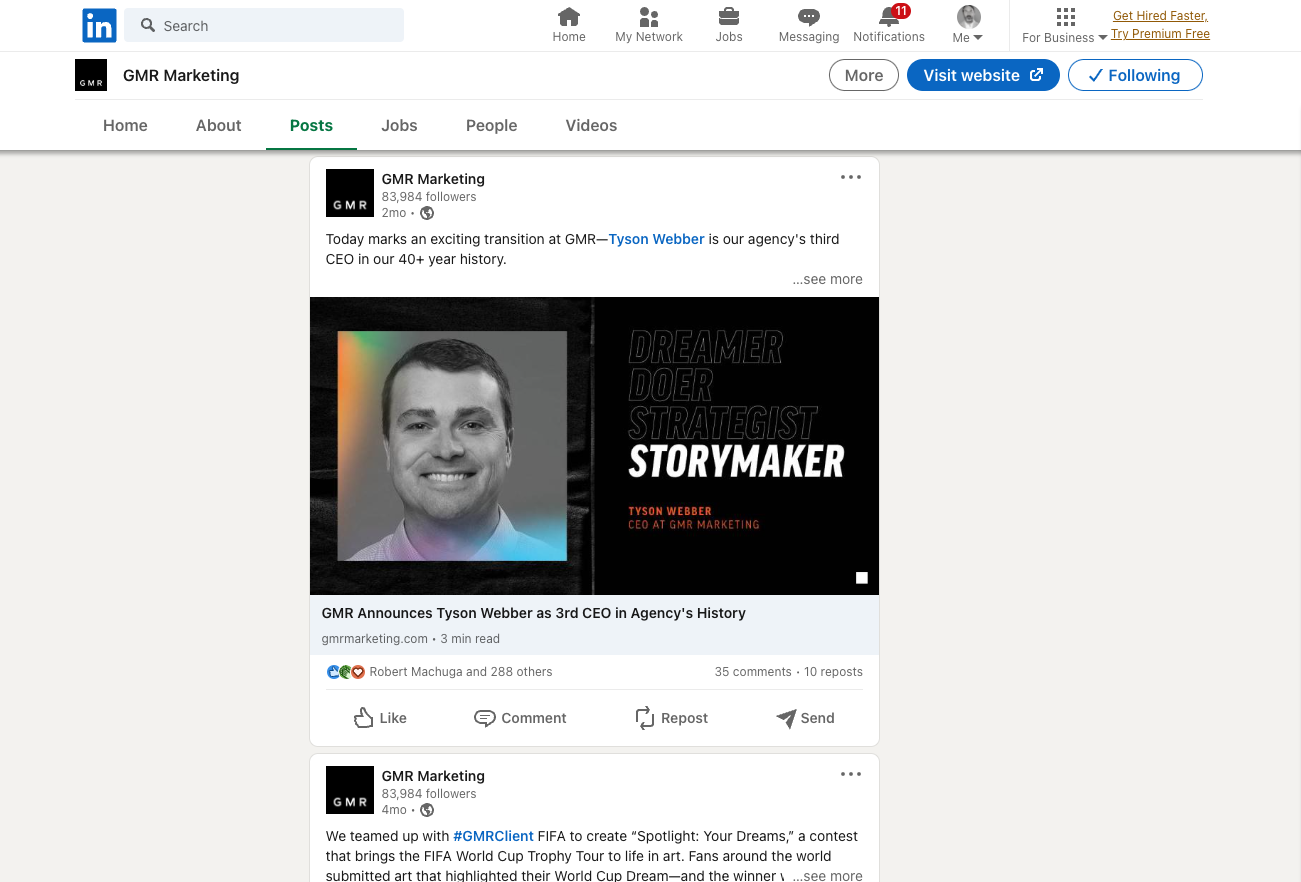Switch to the People tab
Image resolution: width=1301 pixels, height=882 pixels.
[491, 125]
